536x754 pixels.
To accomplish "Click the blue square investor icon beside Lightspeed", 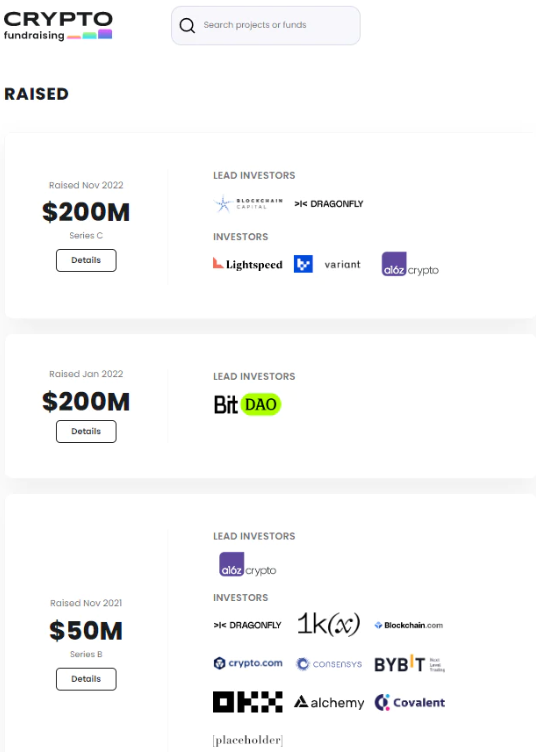I will [x=303, y=264].
